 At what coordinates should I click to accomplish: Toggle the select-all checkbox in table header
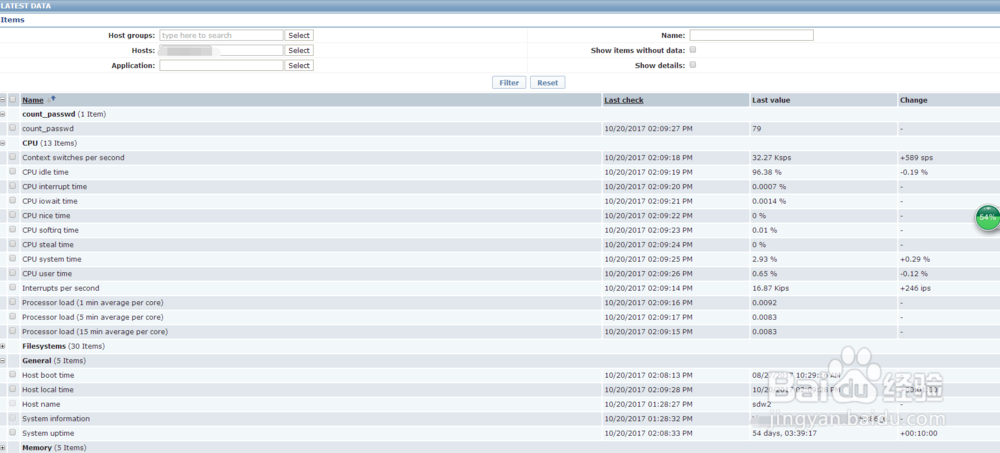click(x=13, y=100)
